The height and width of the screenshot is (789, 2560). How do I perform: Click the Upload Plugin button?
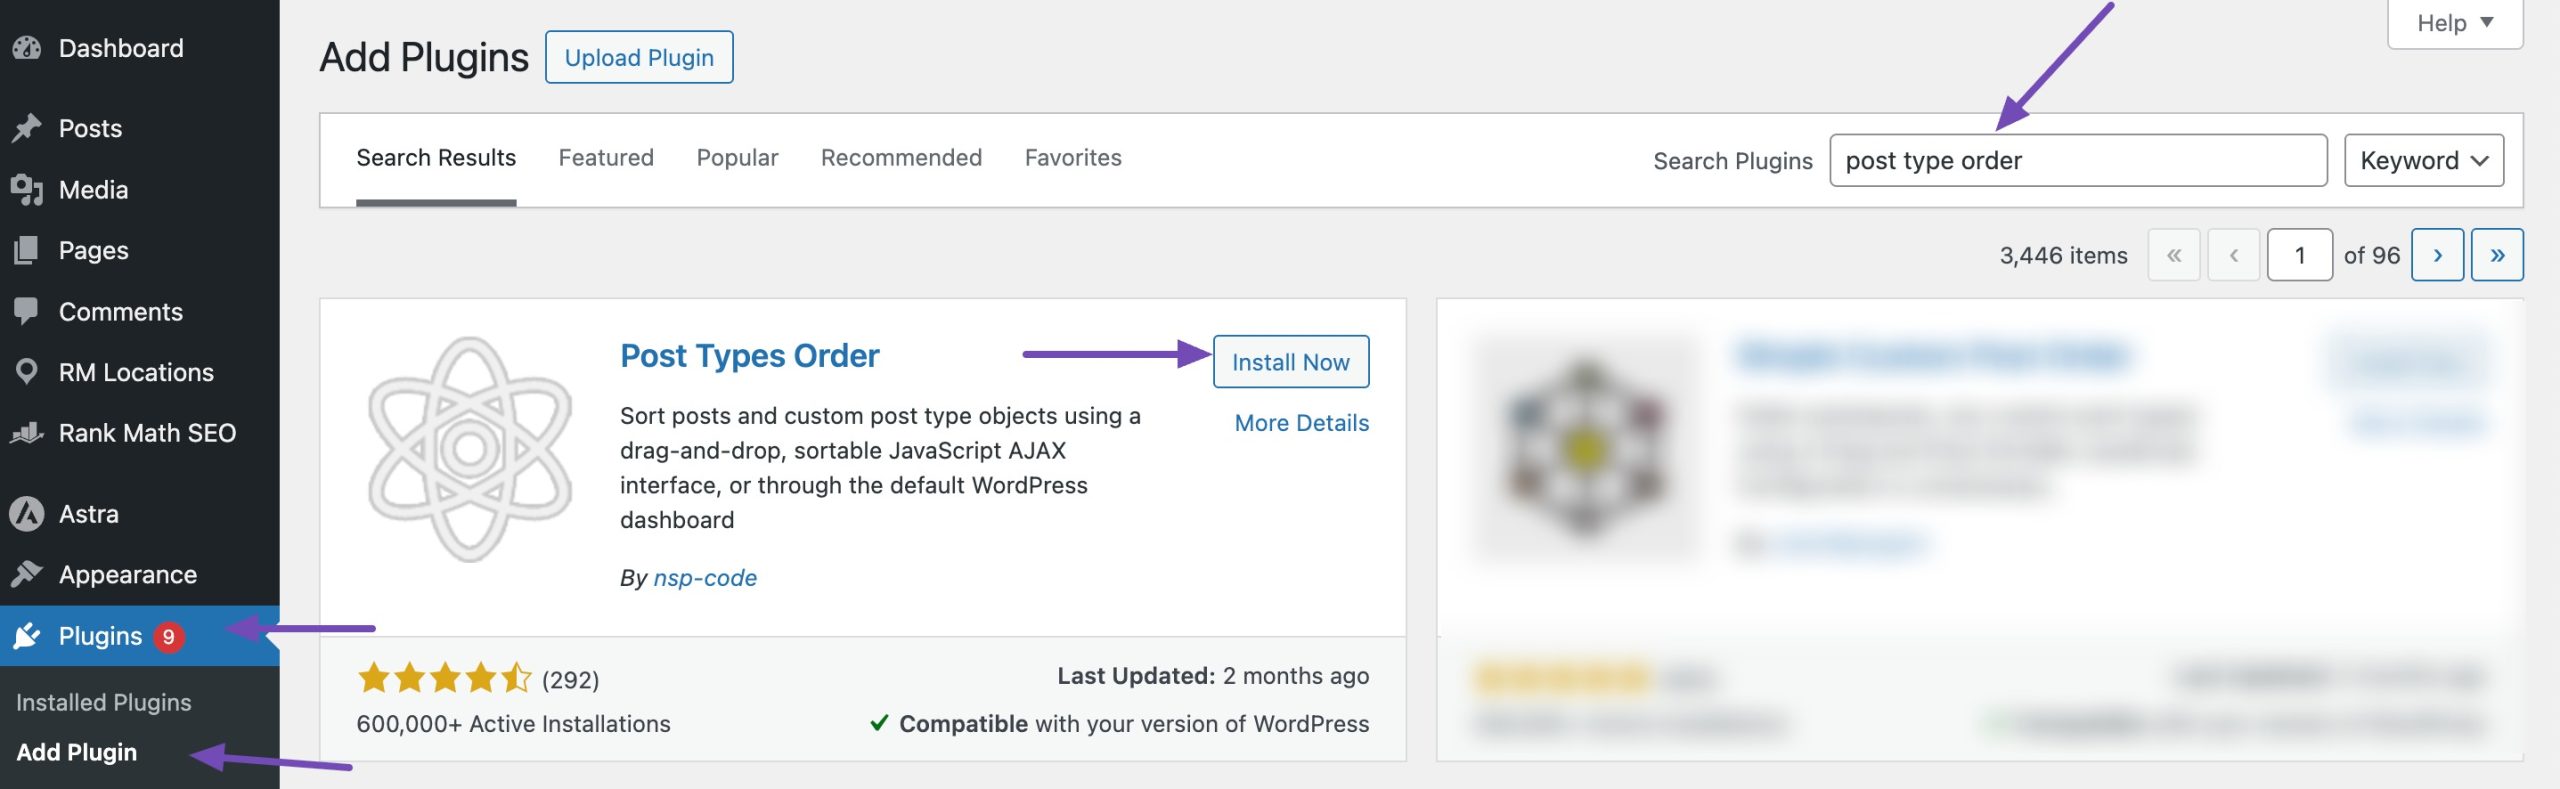tap(639, 58)
